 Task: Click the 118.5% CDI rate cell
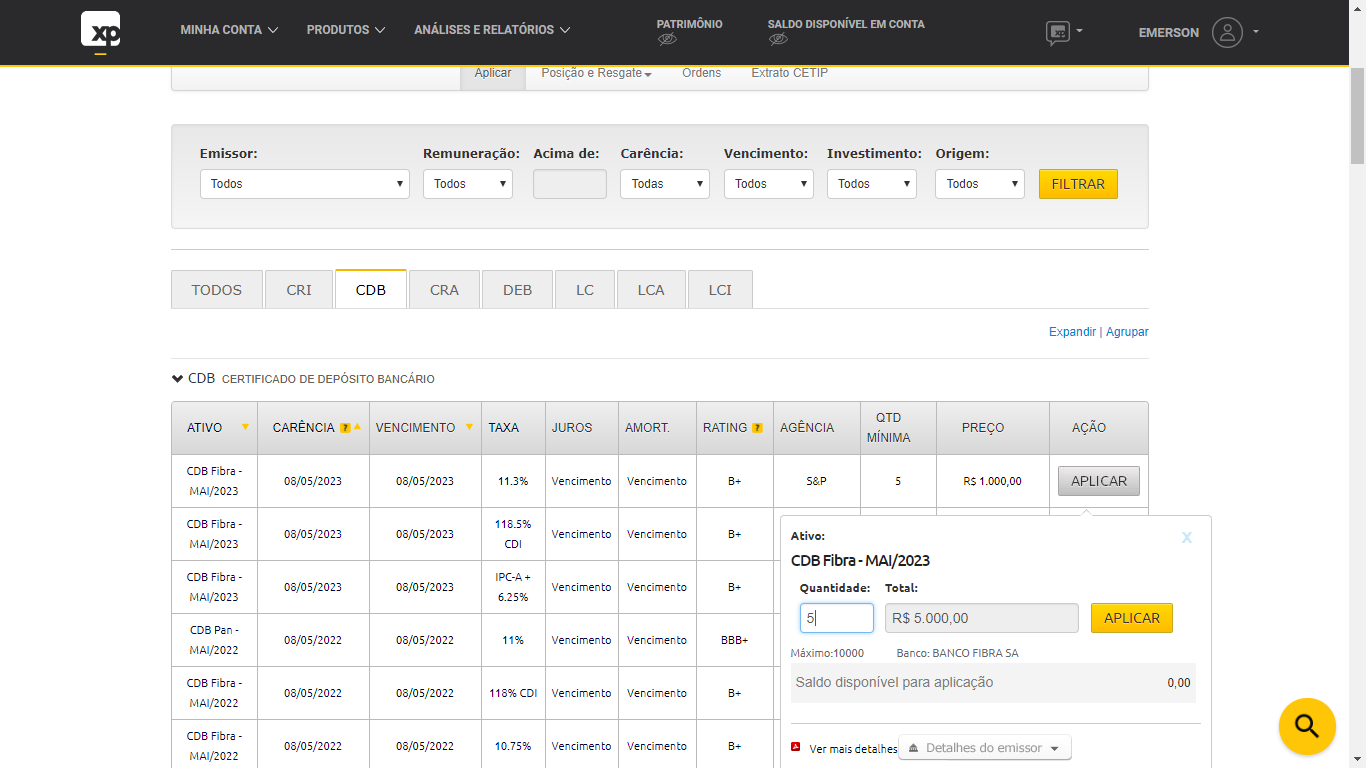pos(513,534)
